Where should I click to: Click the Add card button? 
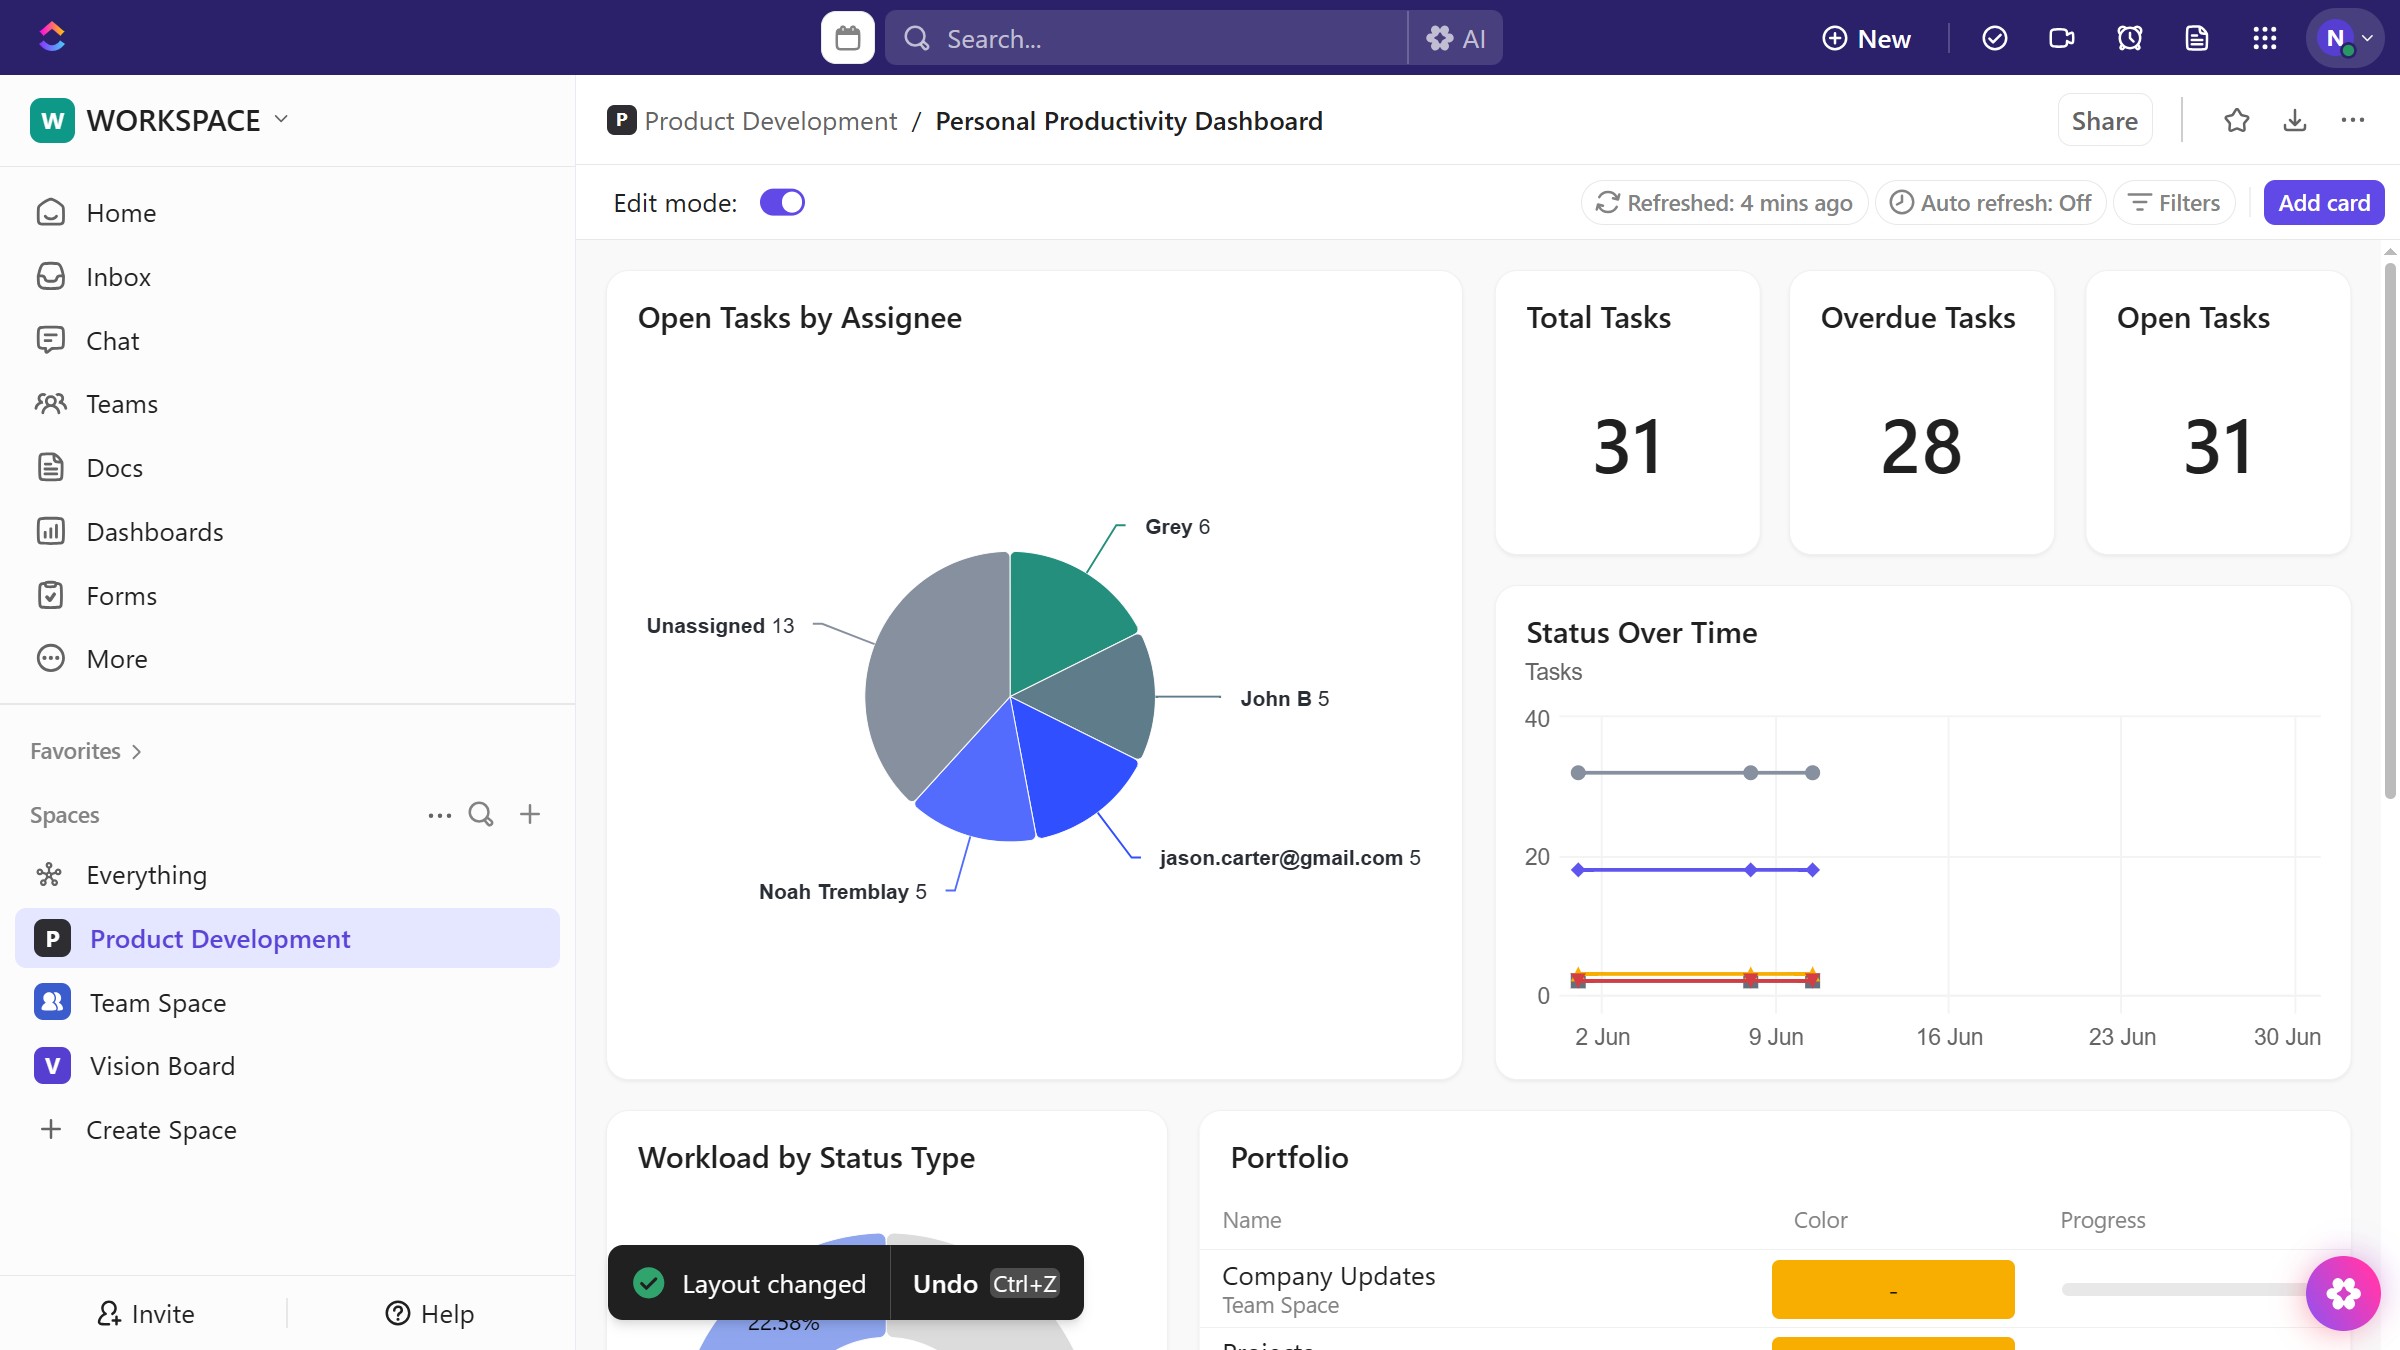coord(2323,203)
